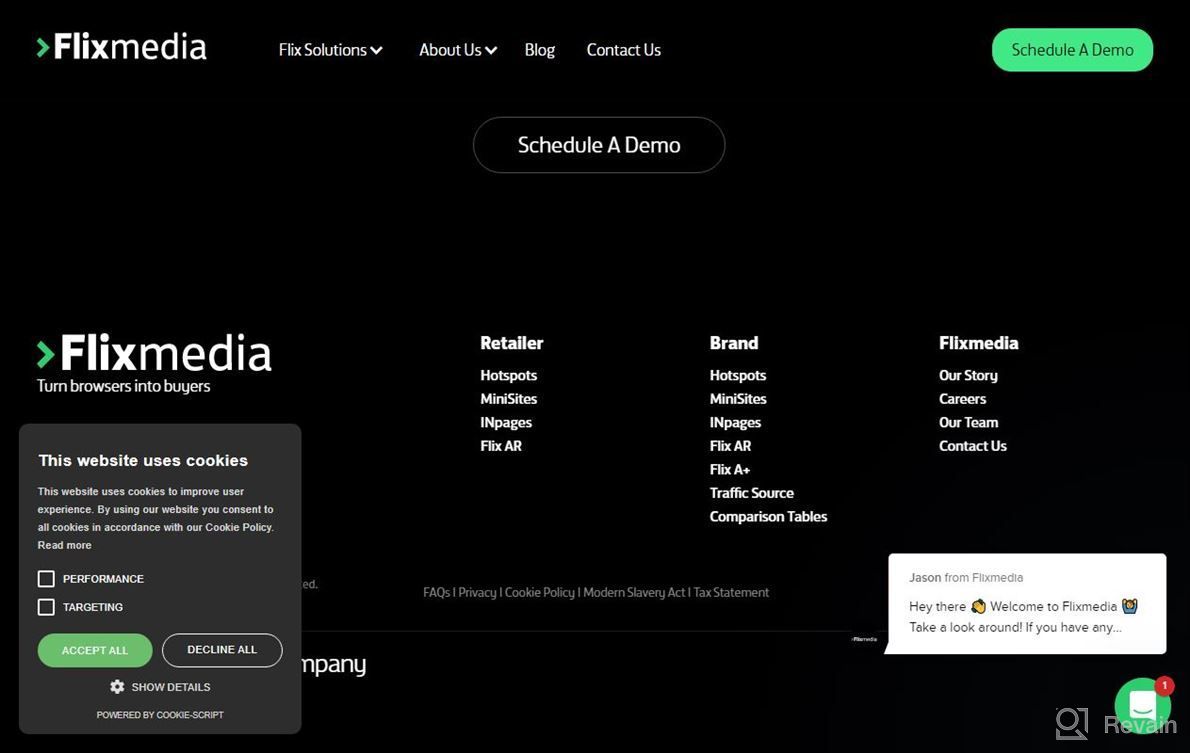Go to Contact Us in top navigation
Viewport: 1190px width, 753px height.
point(624,50)
